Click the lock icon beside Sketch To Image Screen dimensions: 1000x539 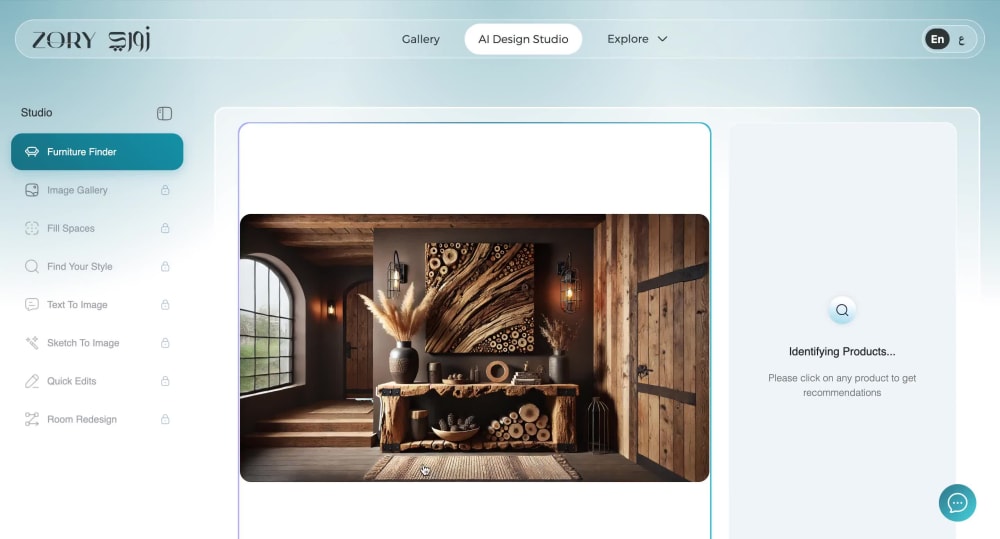tap(165, 343)
